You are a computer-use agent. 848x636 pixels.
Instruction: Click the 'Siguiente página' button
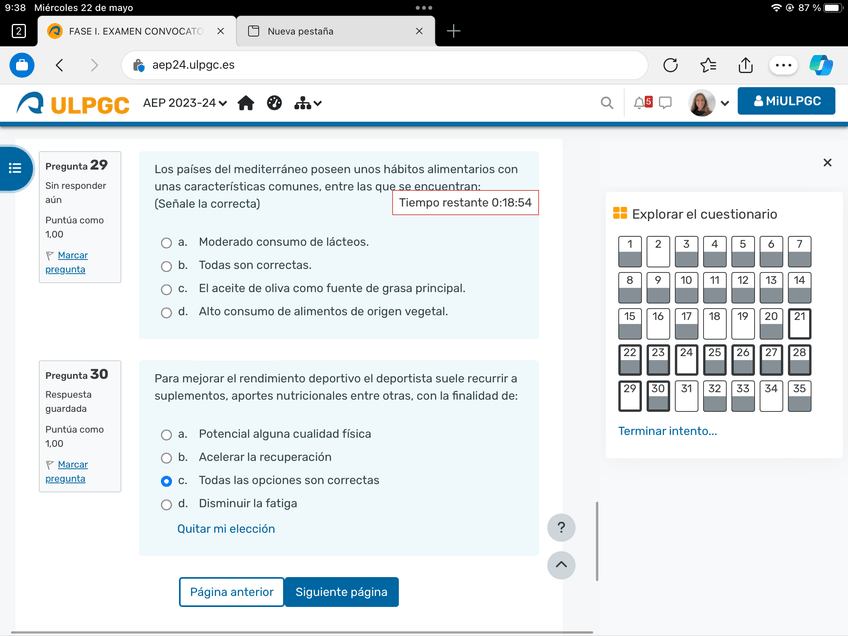(341, 592)
